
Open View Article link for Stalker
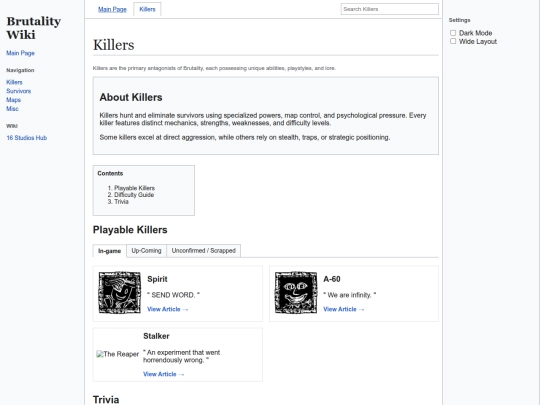coord(164,374)
